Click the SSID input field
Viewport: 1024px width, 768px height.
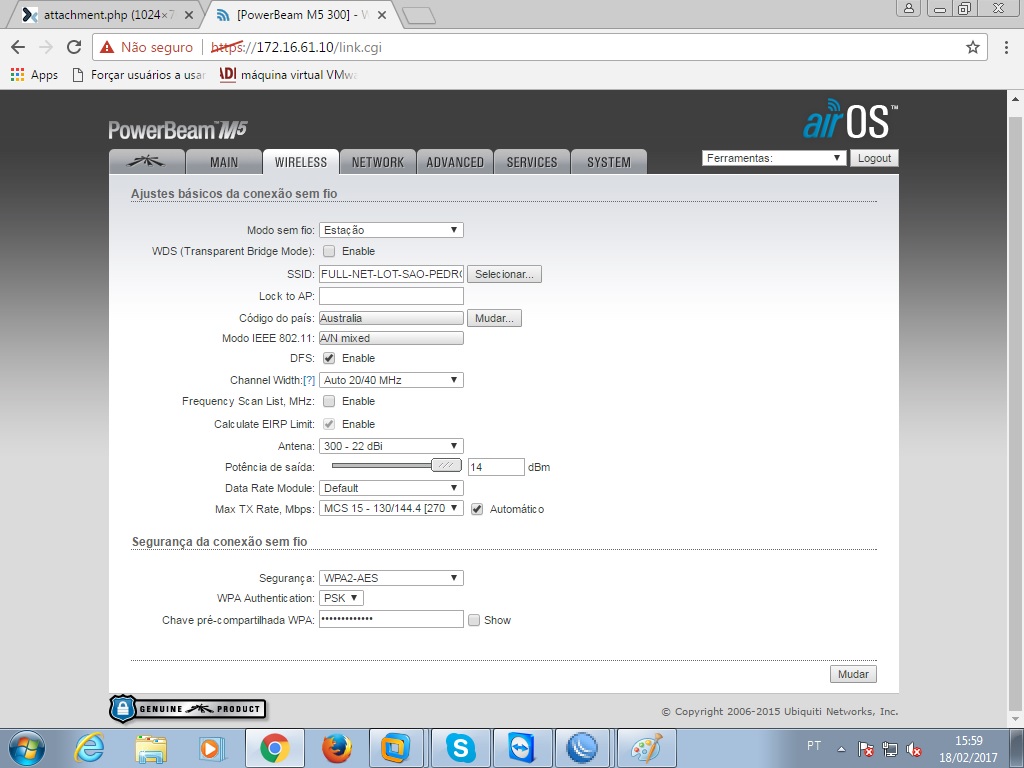point(391,274)
